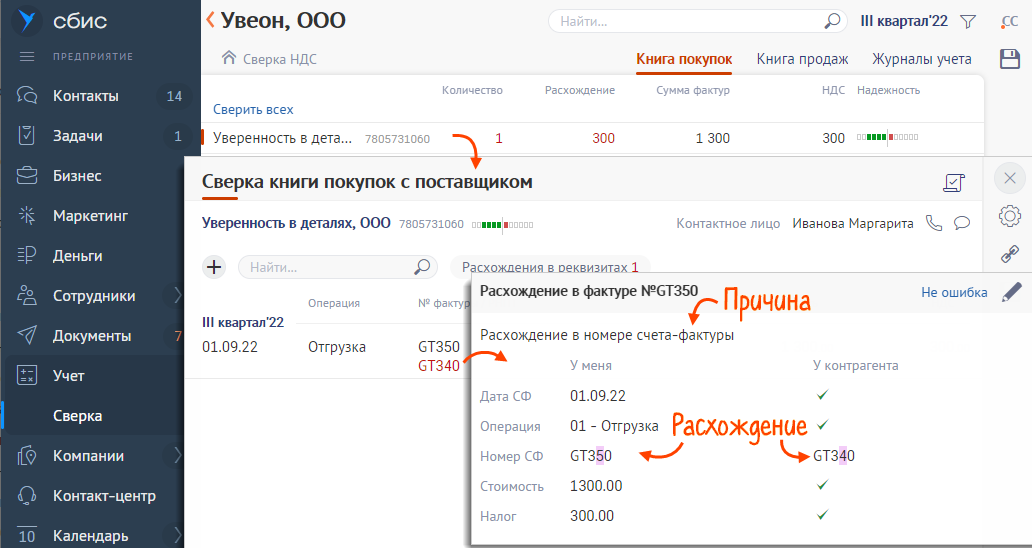Select Сверка submenu item

78,416
